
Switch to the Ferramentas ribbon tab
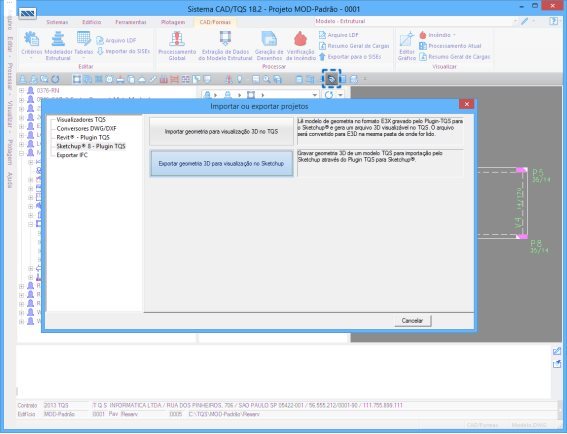coord(131,22)
